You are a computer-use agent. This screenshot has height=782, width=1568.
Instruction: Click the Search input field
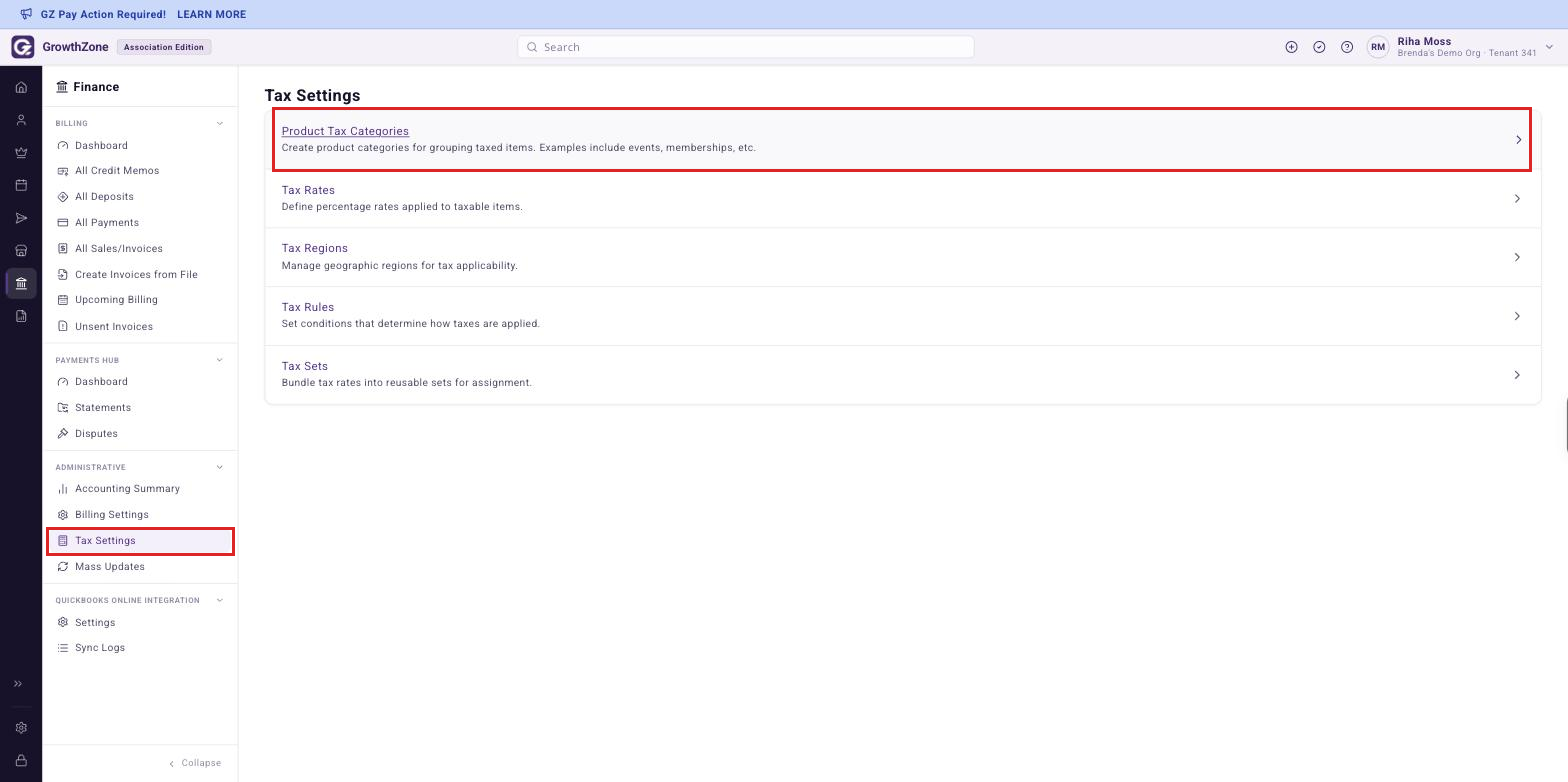tap(746, 47)
